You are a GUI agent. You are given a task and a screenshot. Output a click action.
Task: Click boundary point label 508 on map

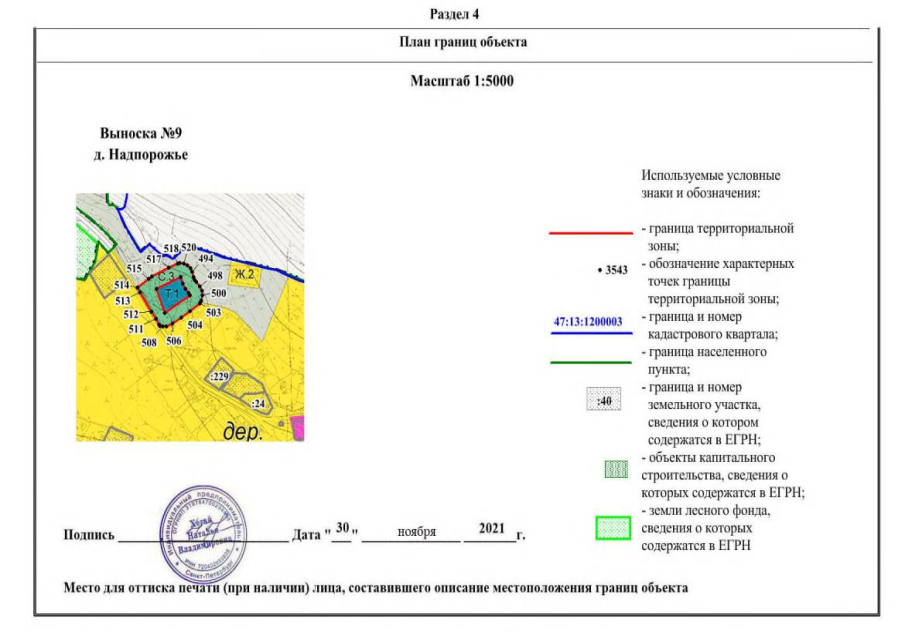click(x=149, y=342)
